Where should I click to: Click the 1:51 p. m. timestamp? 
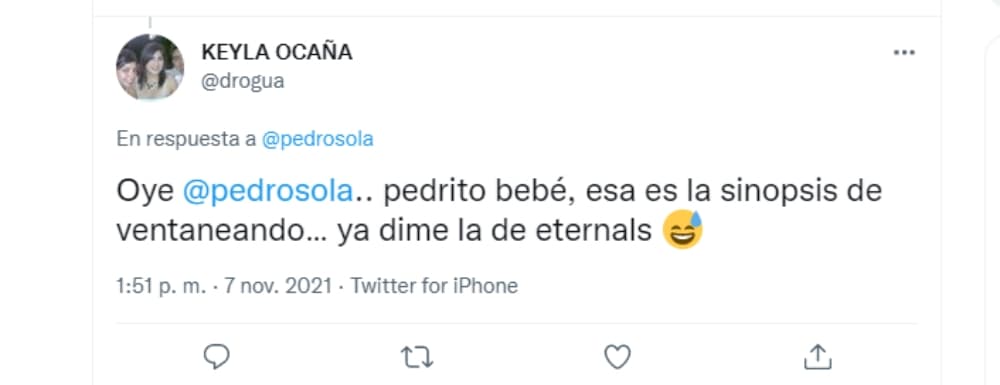(161, 286)
